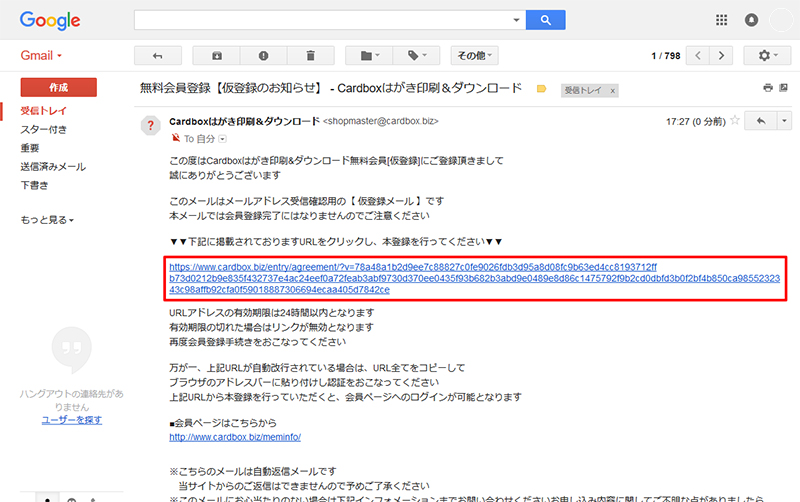Open the search options dropdown arrow
This screenshot has width=800, height=502.
coord(516,20)
